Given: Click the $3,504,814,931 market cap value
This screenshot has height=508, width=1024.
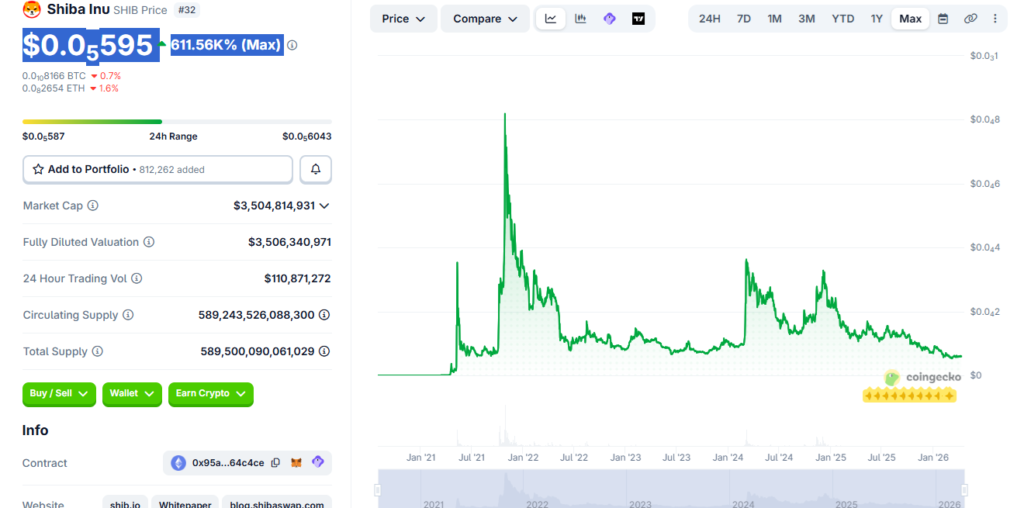Looking at the screenshot, I should [274, 206].
